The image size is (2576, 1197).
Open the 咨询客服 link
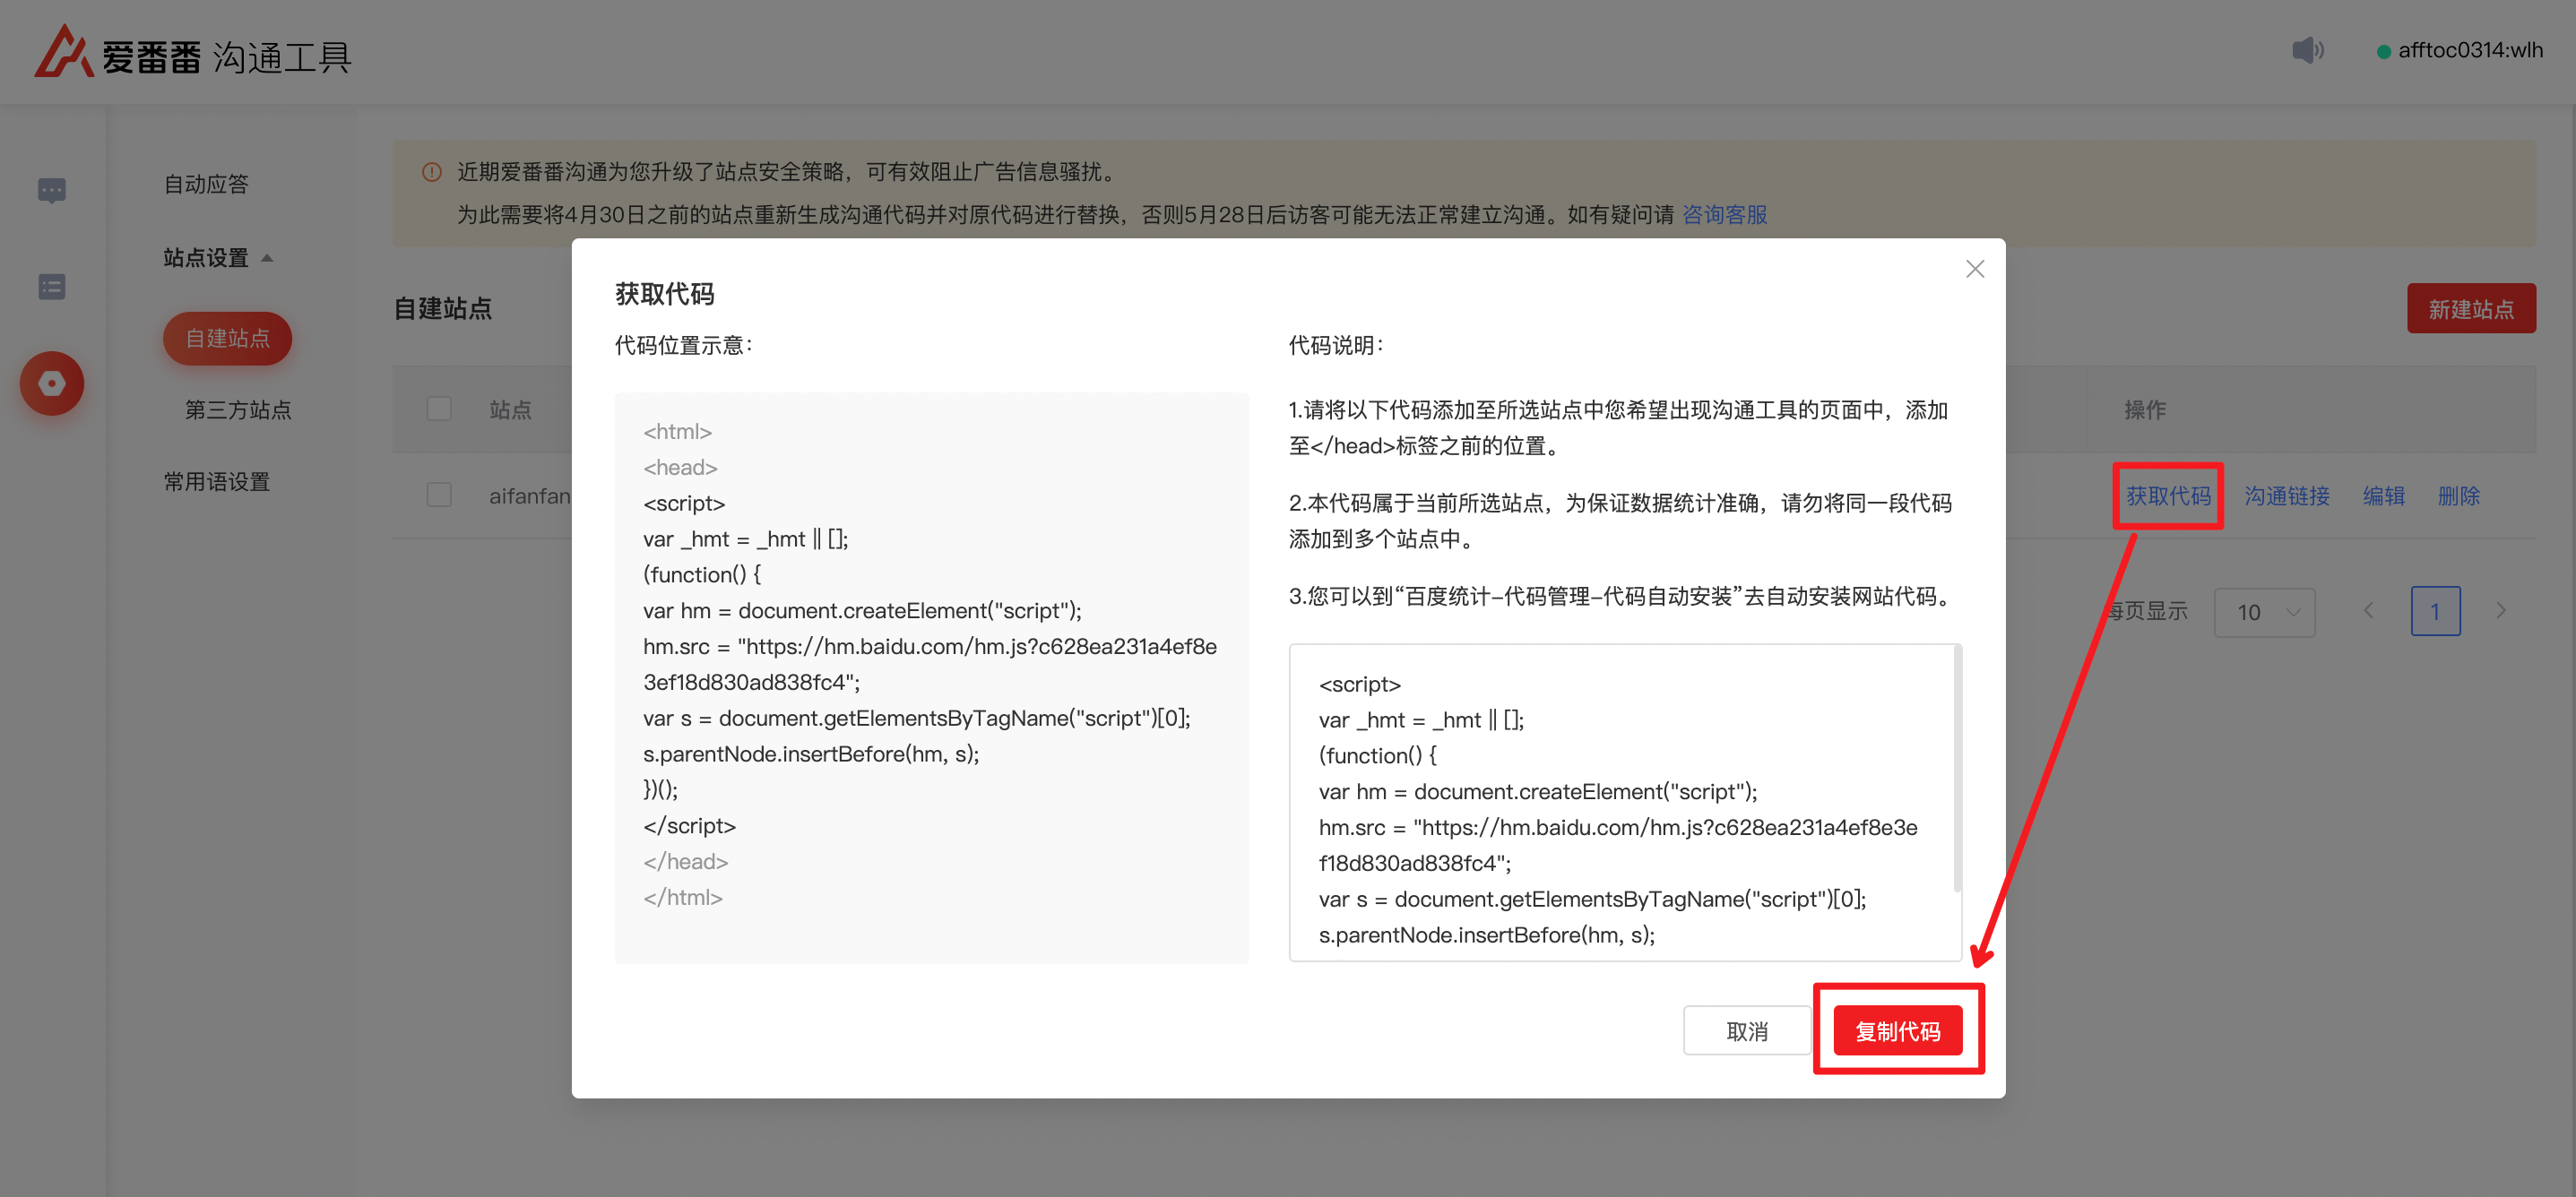point(1724,215)
